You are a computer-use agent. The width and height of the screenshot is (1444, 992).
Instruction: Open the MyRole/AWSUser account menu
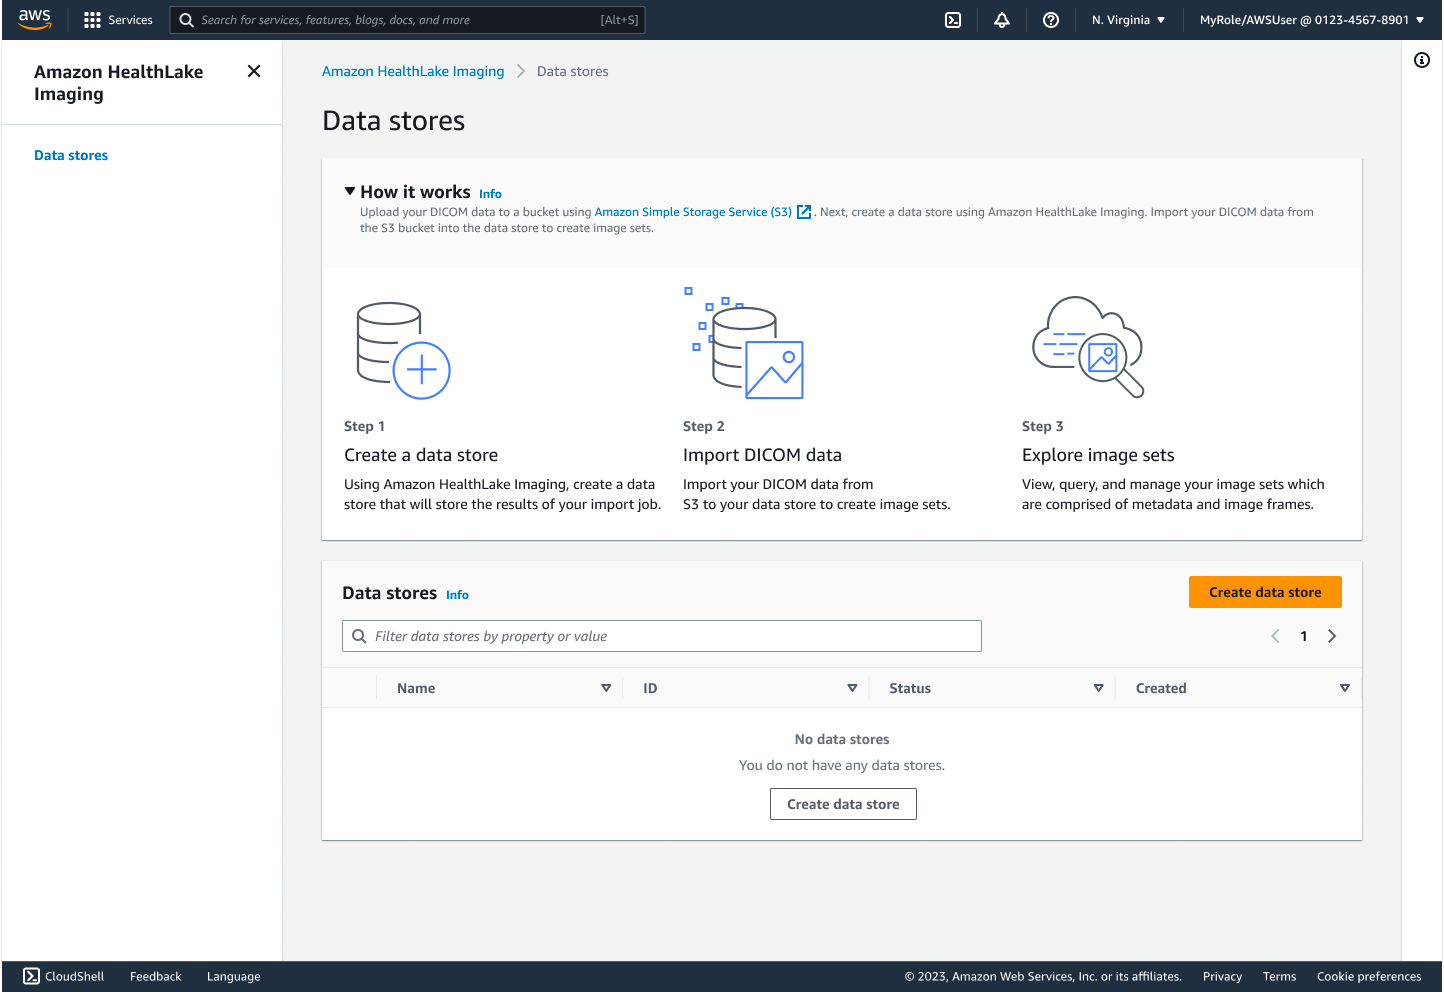[x=1312, y=20]
